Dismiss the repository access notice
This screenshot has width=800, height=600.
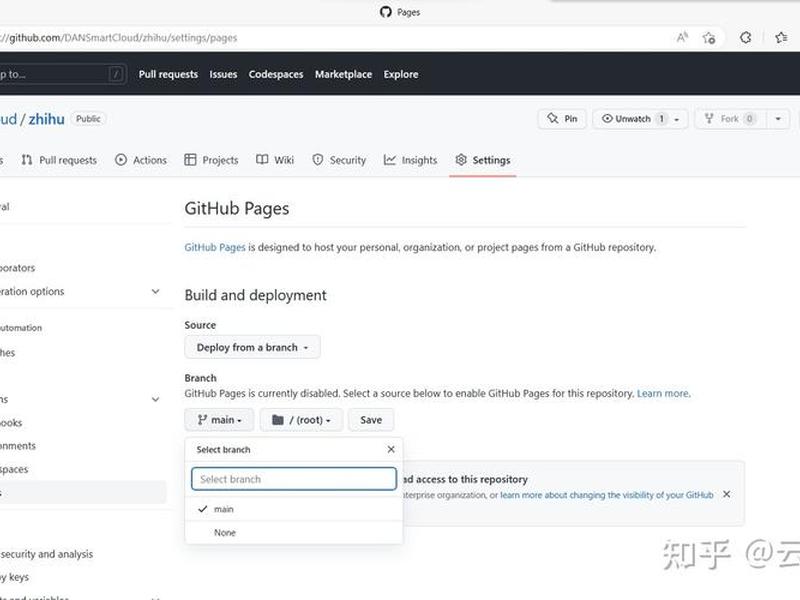[727, 494]
